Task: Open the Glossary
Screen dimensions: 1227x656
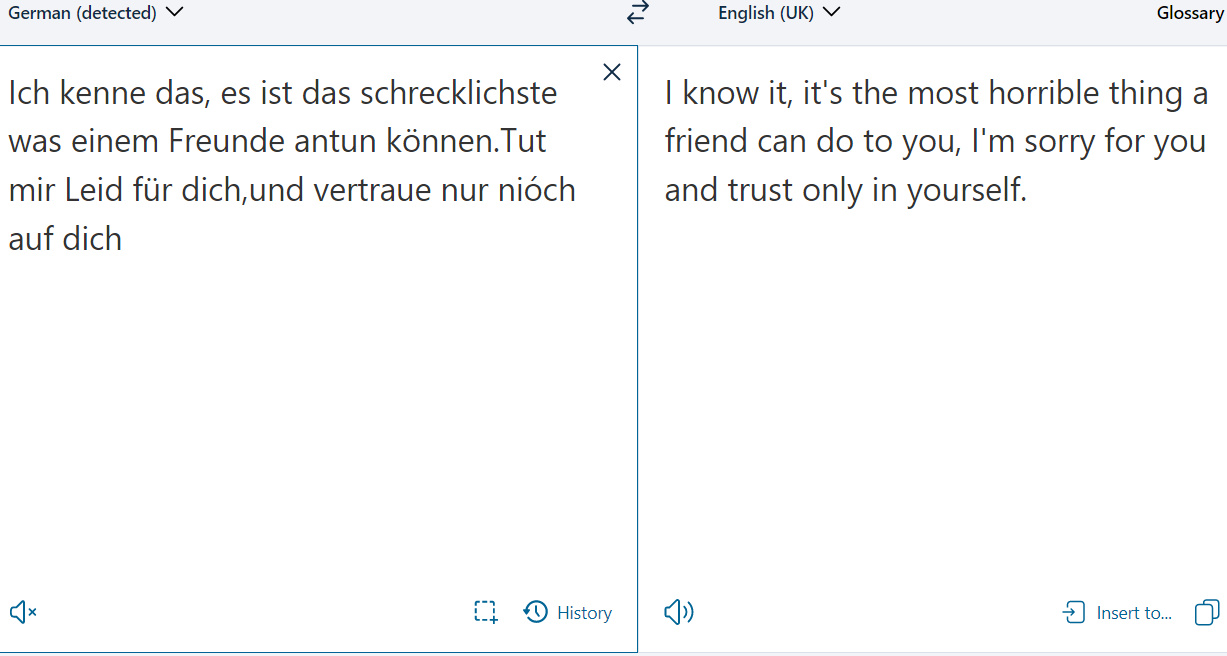Action: tap(1190, 13)
